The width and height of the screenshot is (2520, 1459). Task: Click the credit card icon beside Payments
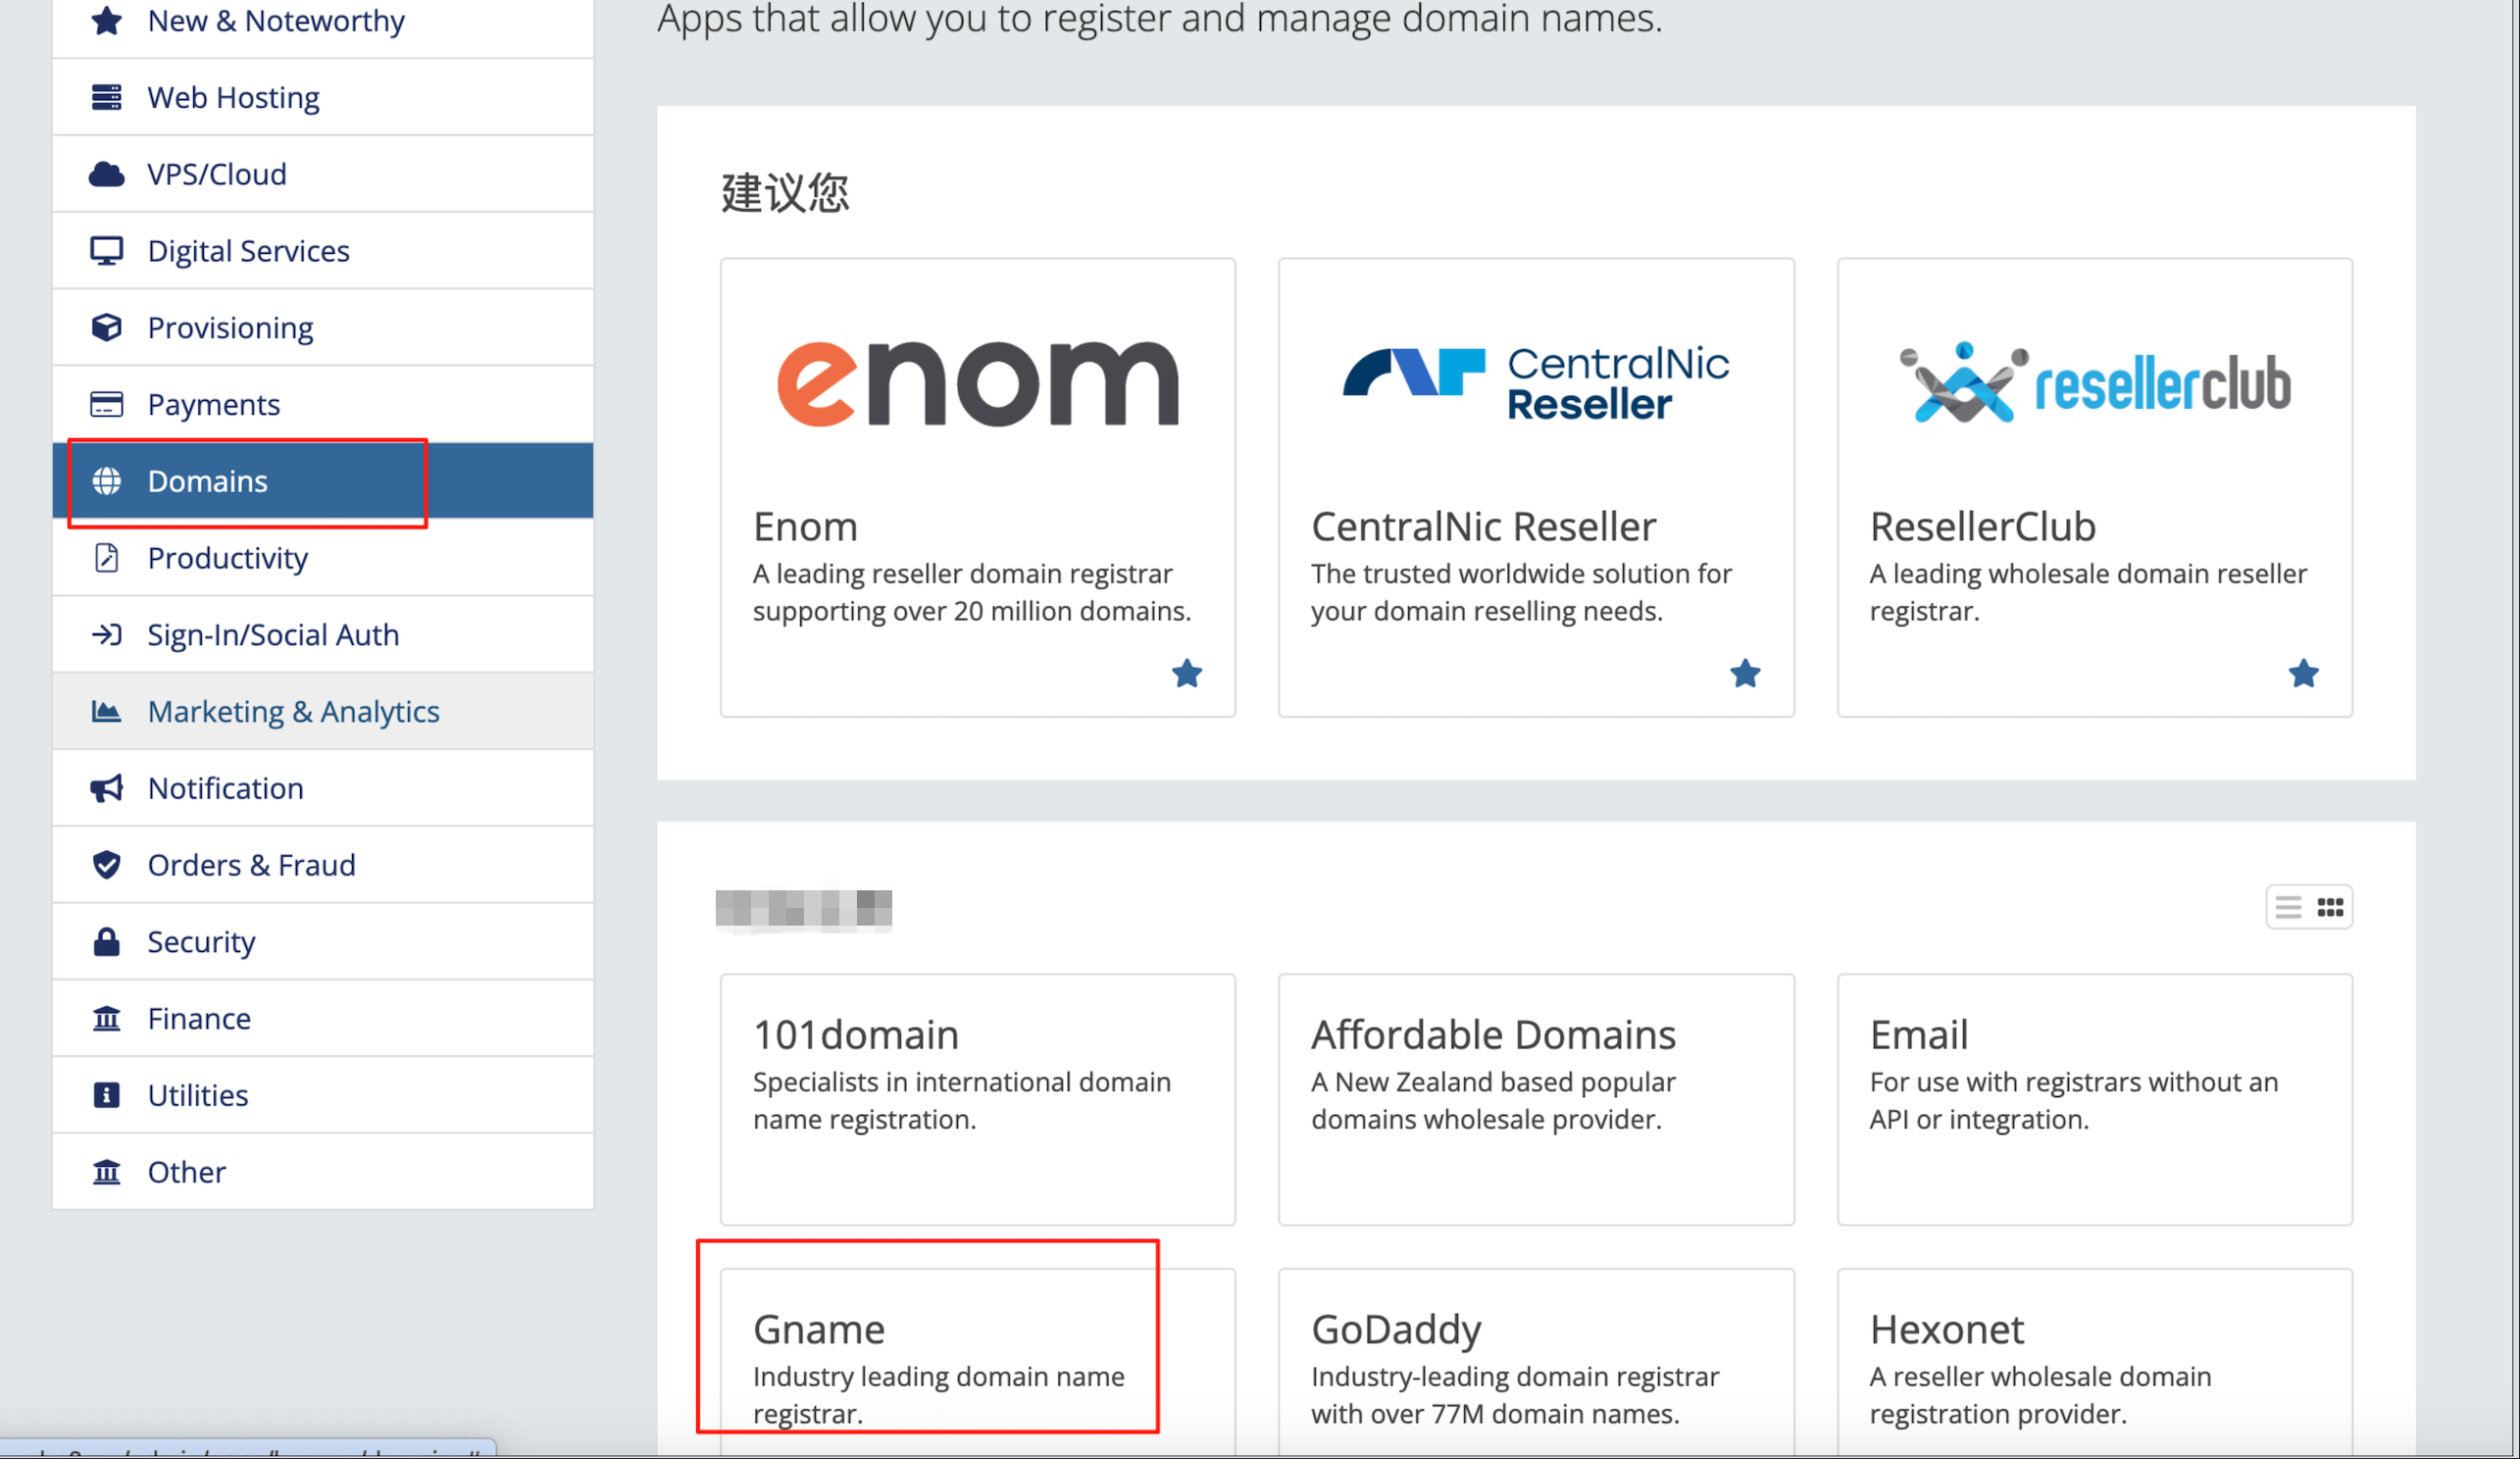pos(106,404)
